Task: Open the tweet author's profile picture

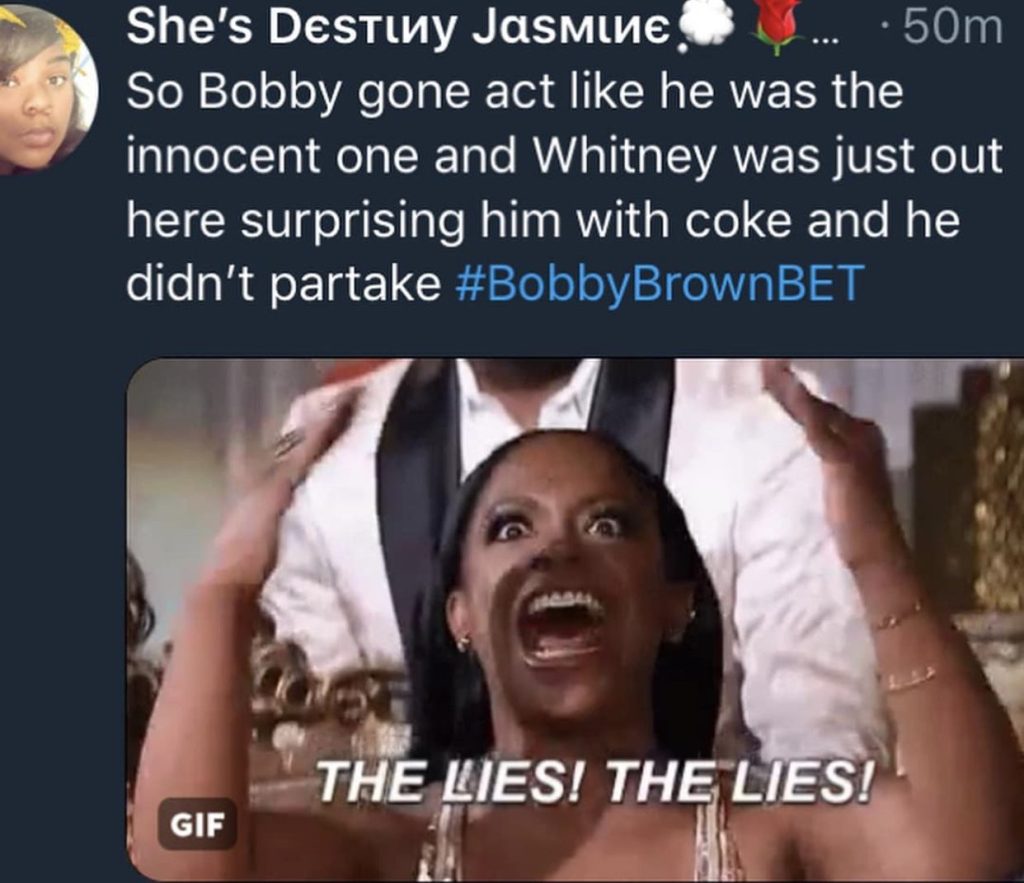Action: coord(46,88)
